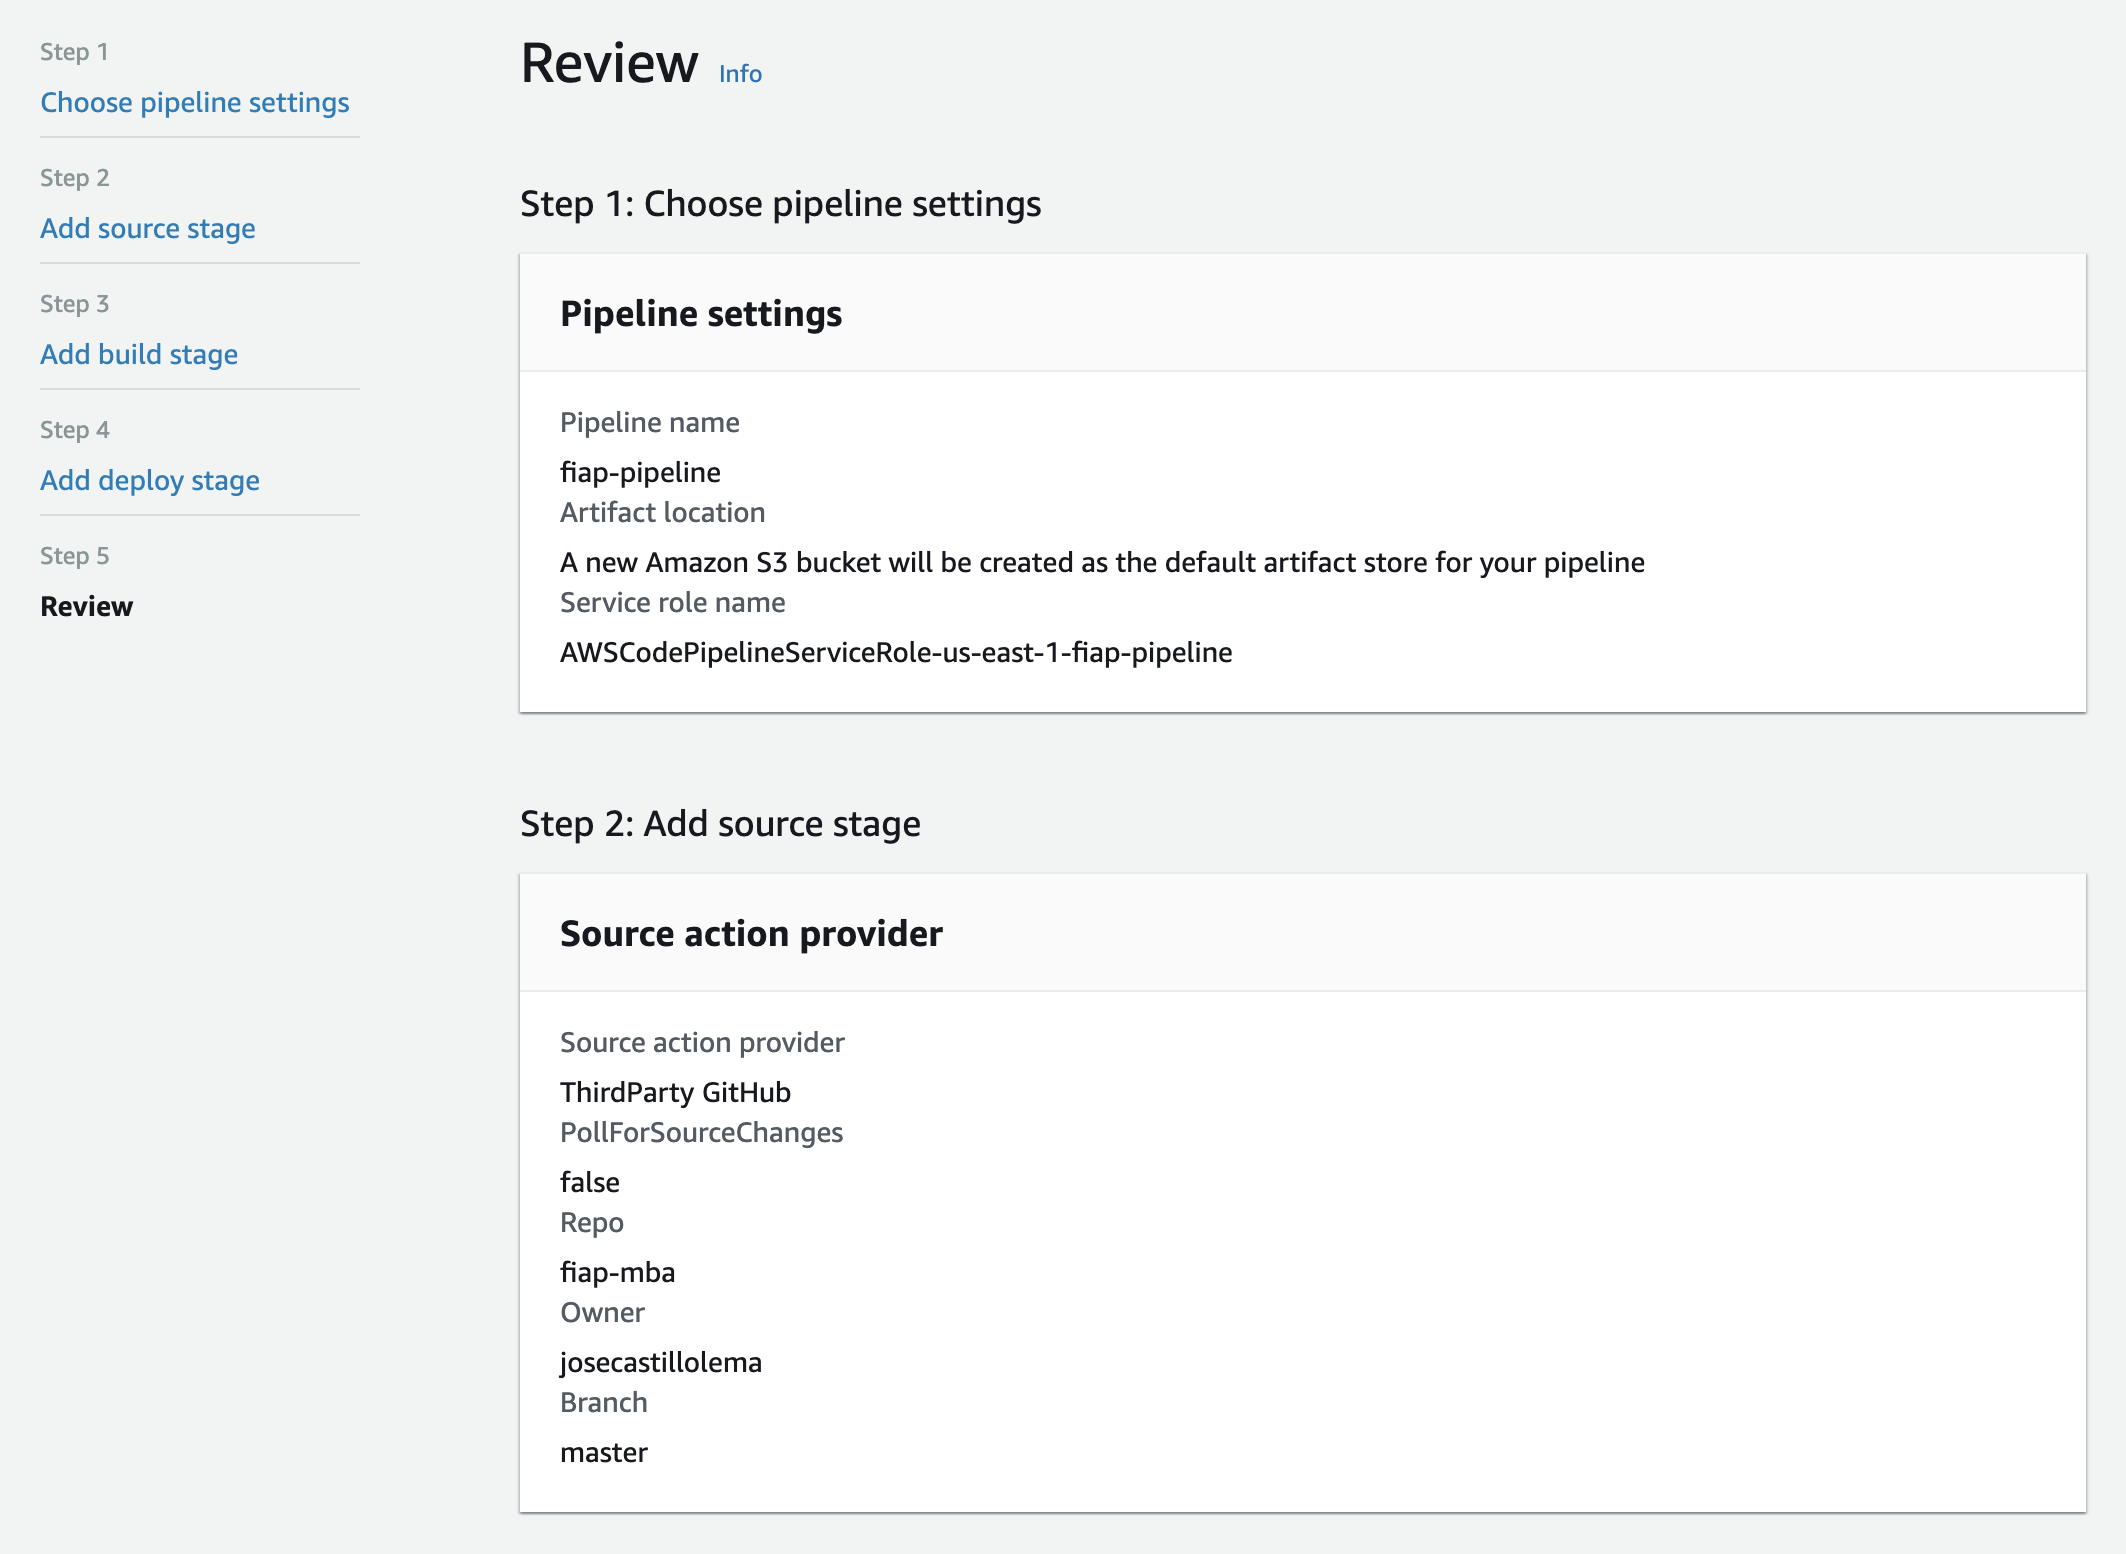Select the current Review step
Screen dimensions: 2126x1554
click(x=87, y=606)
